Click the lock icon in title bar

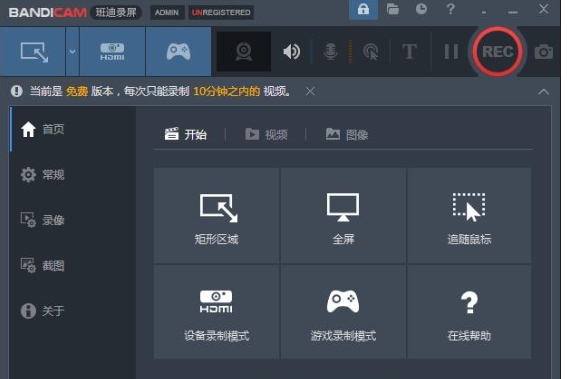tap(363, 9)
